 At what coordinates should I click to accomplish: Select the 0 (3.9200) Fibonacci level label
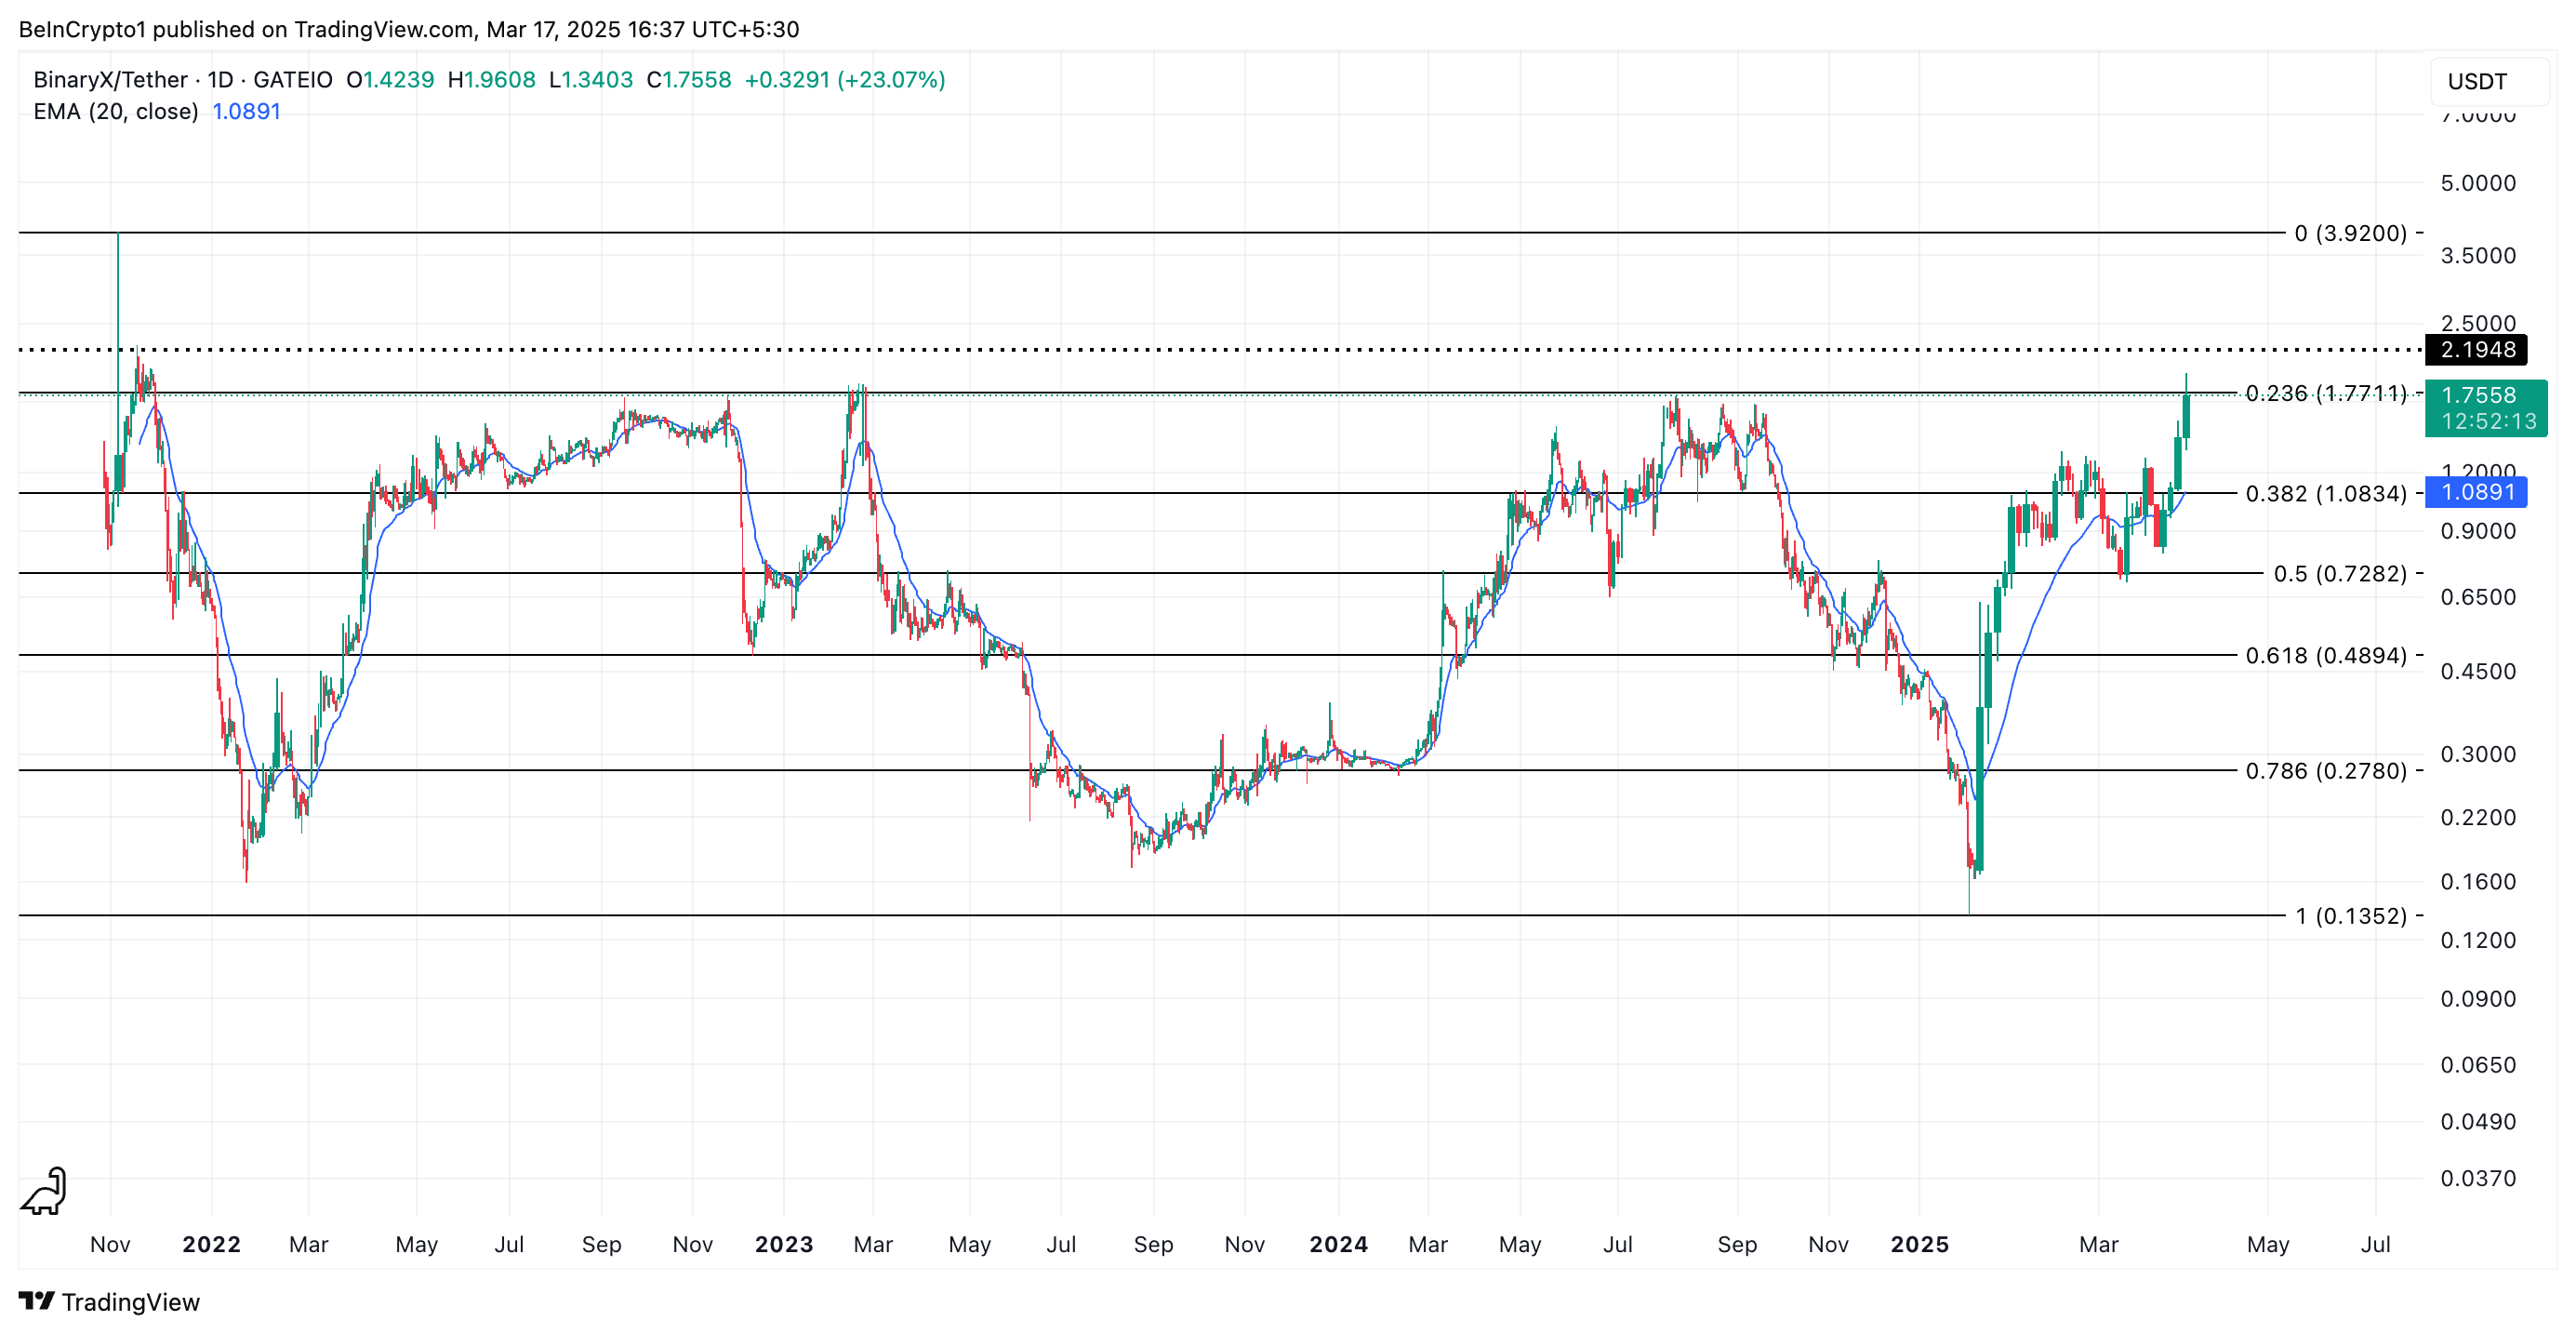point(2349,233)
